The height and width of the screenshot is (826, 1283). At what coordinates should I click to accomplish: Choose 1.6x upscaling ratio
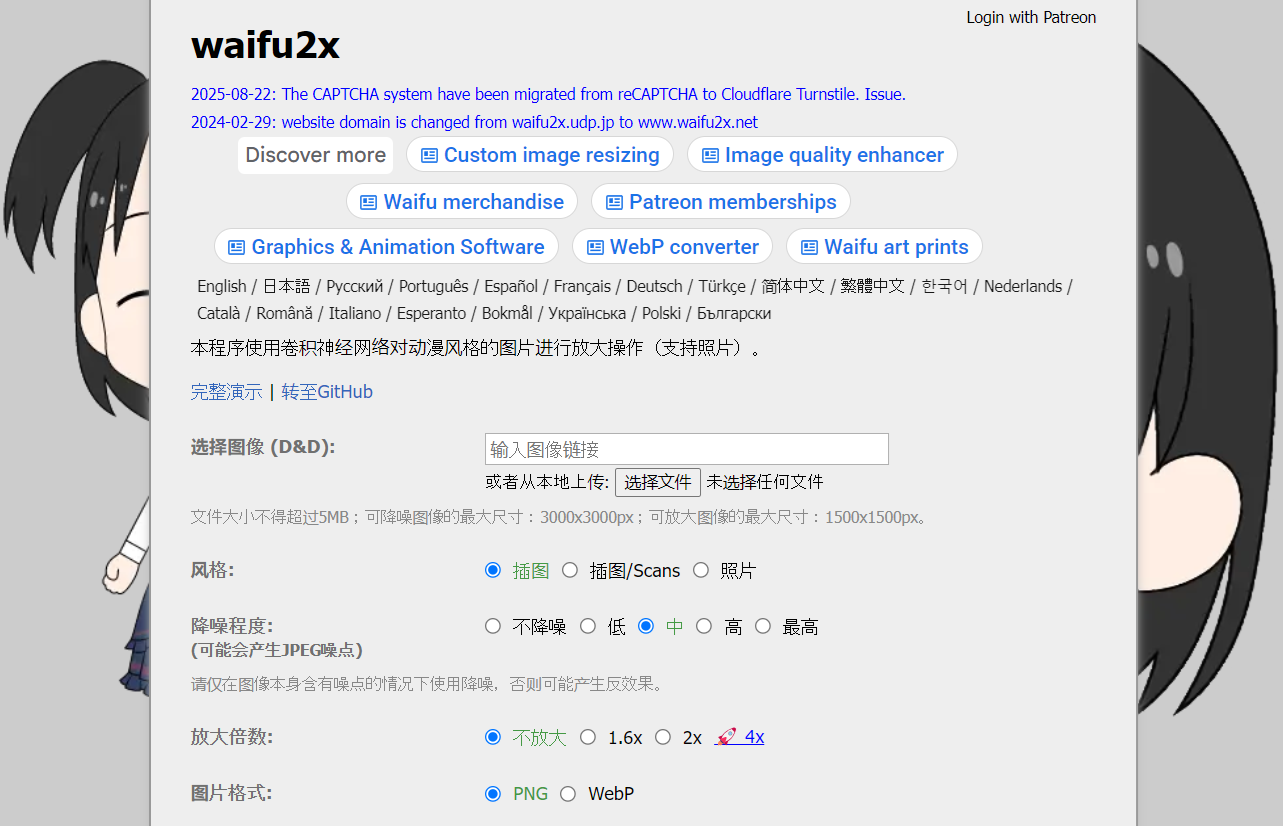click(588, 737)
